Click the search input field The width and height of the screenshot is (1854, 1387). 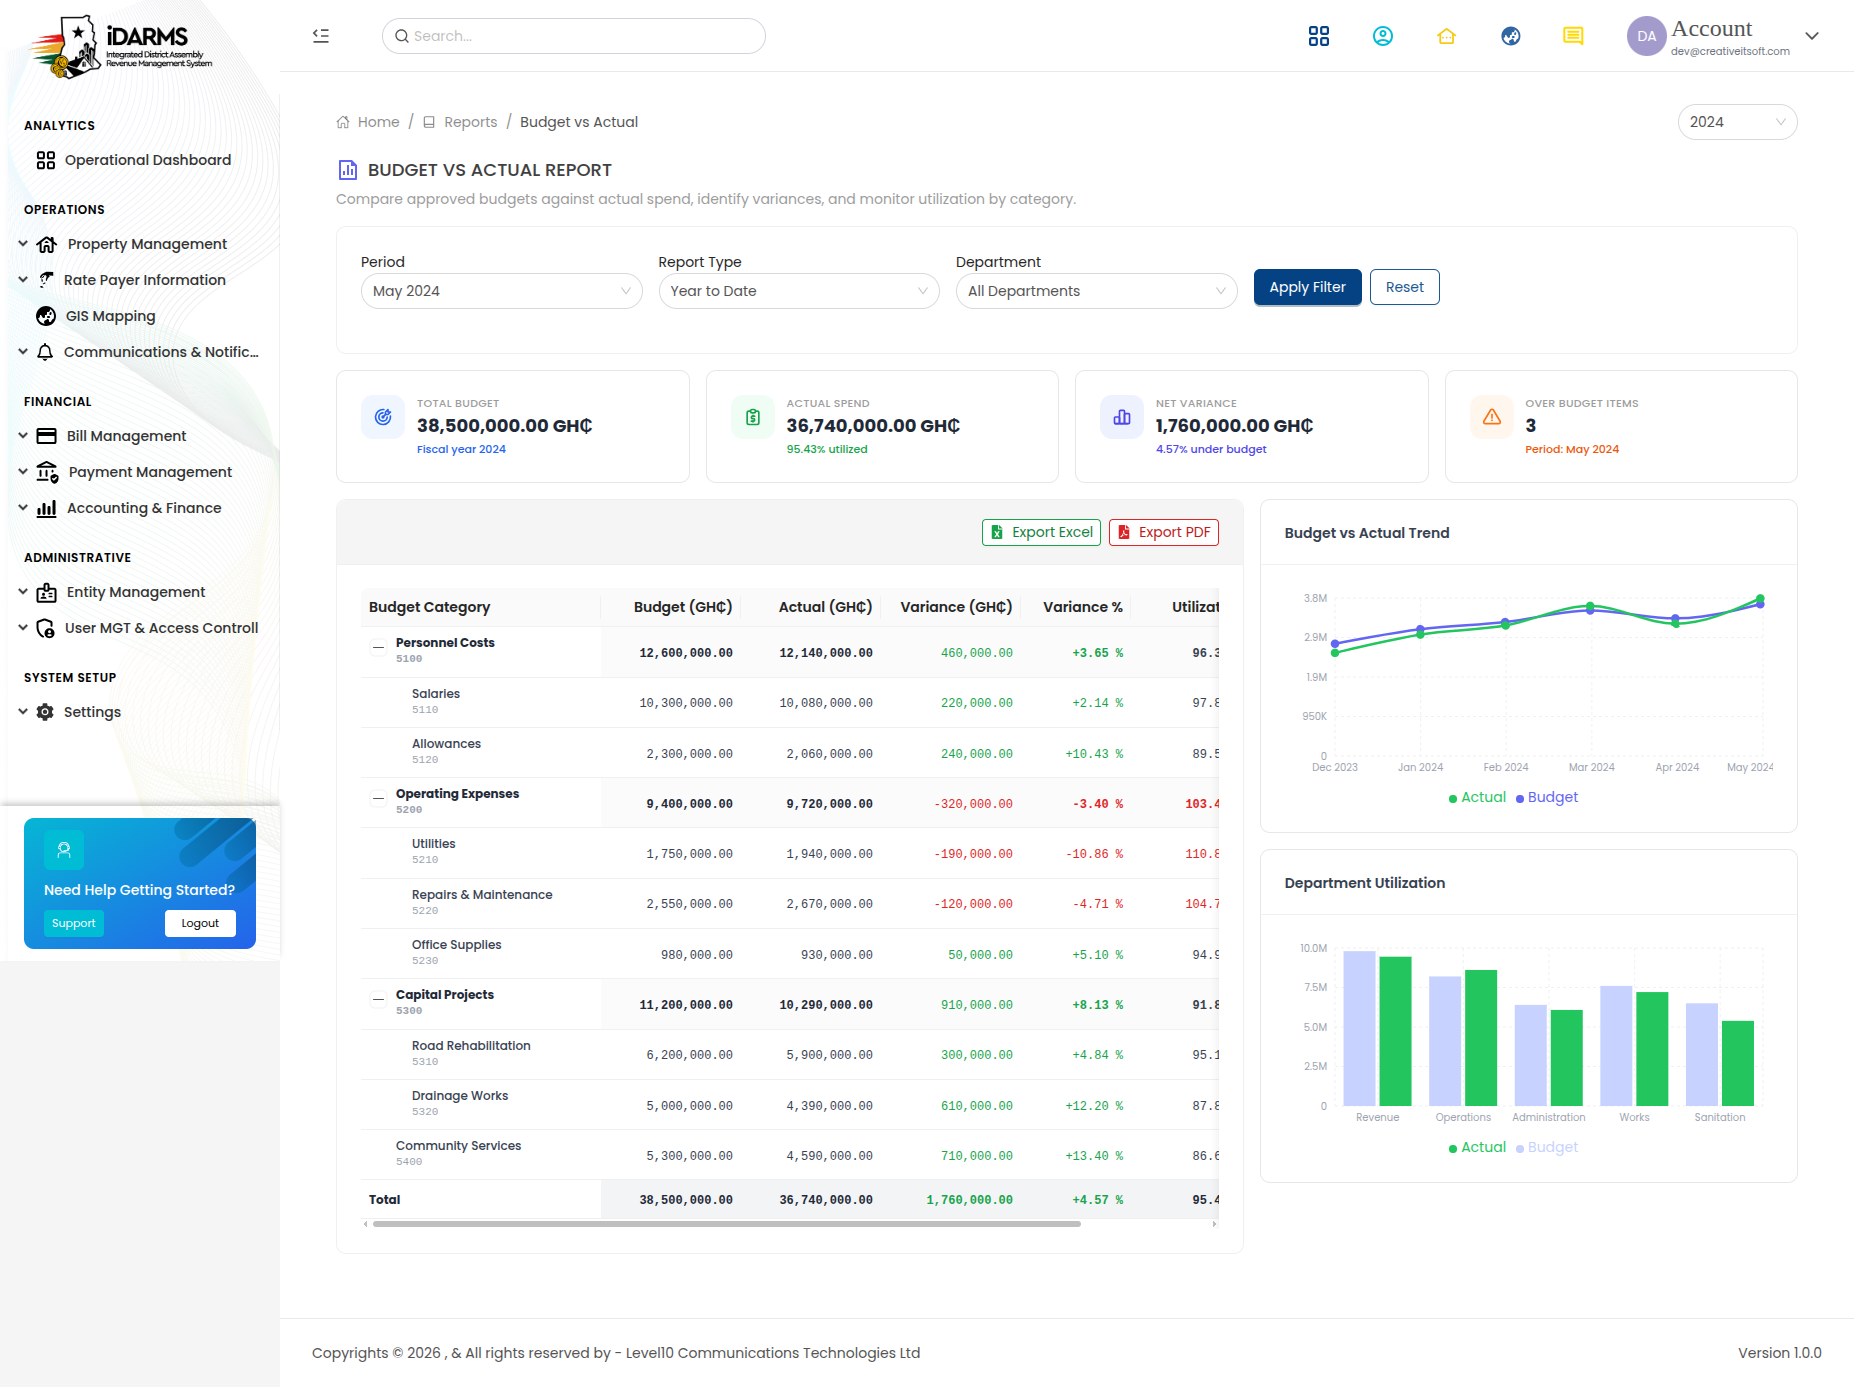574,36
